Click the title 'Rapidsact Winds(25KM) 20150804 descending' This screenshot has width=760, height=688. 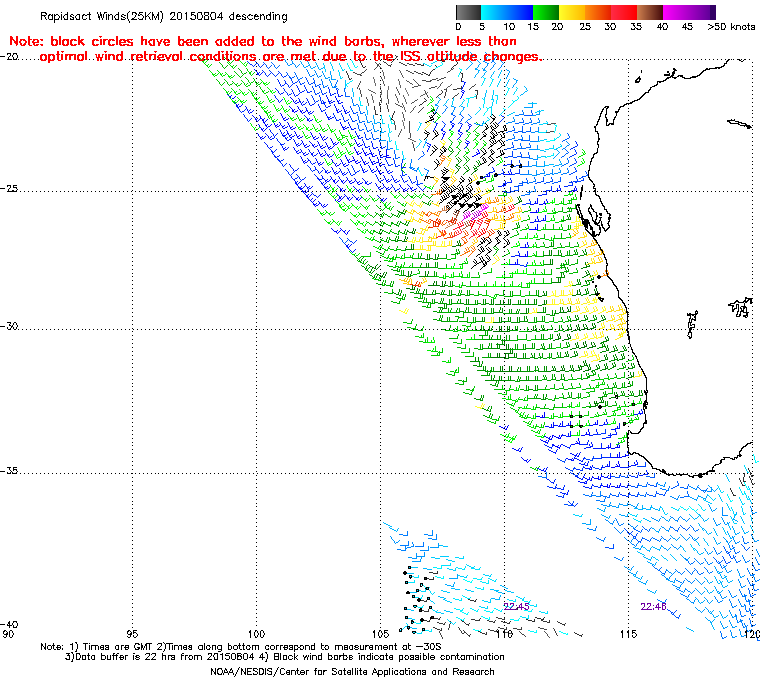click(164, 16)
